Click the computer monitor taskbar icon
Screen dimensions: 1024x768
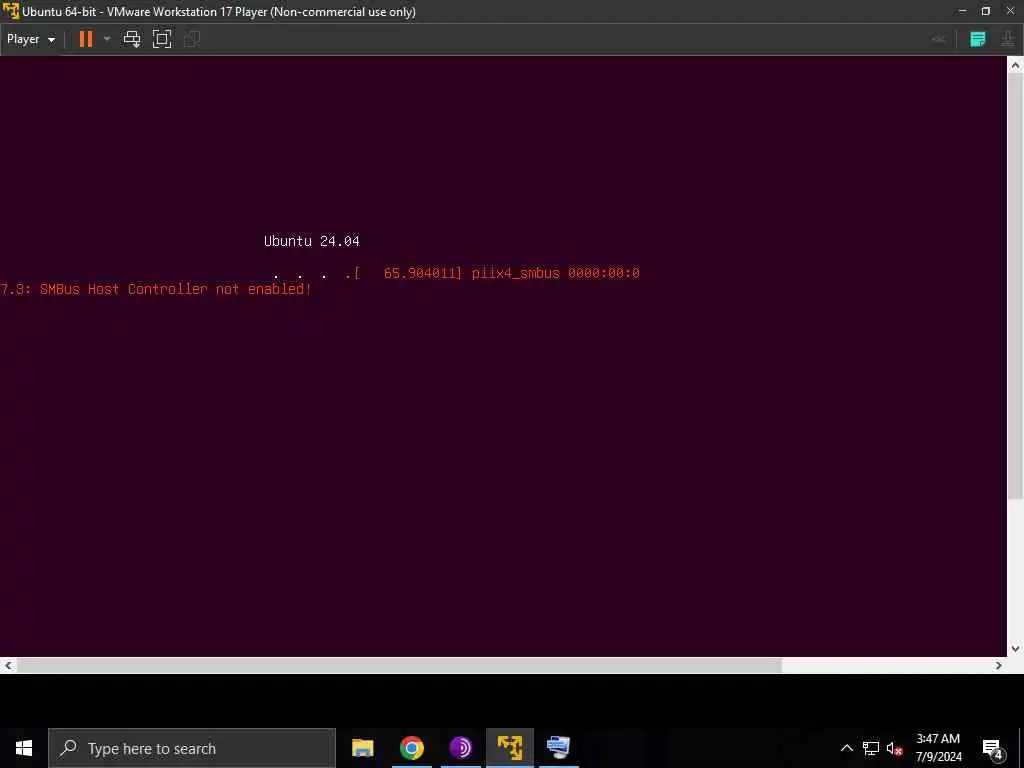pos(558,748)
